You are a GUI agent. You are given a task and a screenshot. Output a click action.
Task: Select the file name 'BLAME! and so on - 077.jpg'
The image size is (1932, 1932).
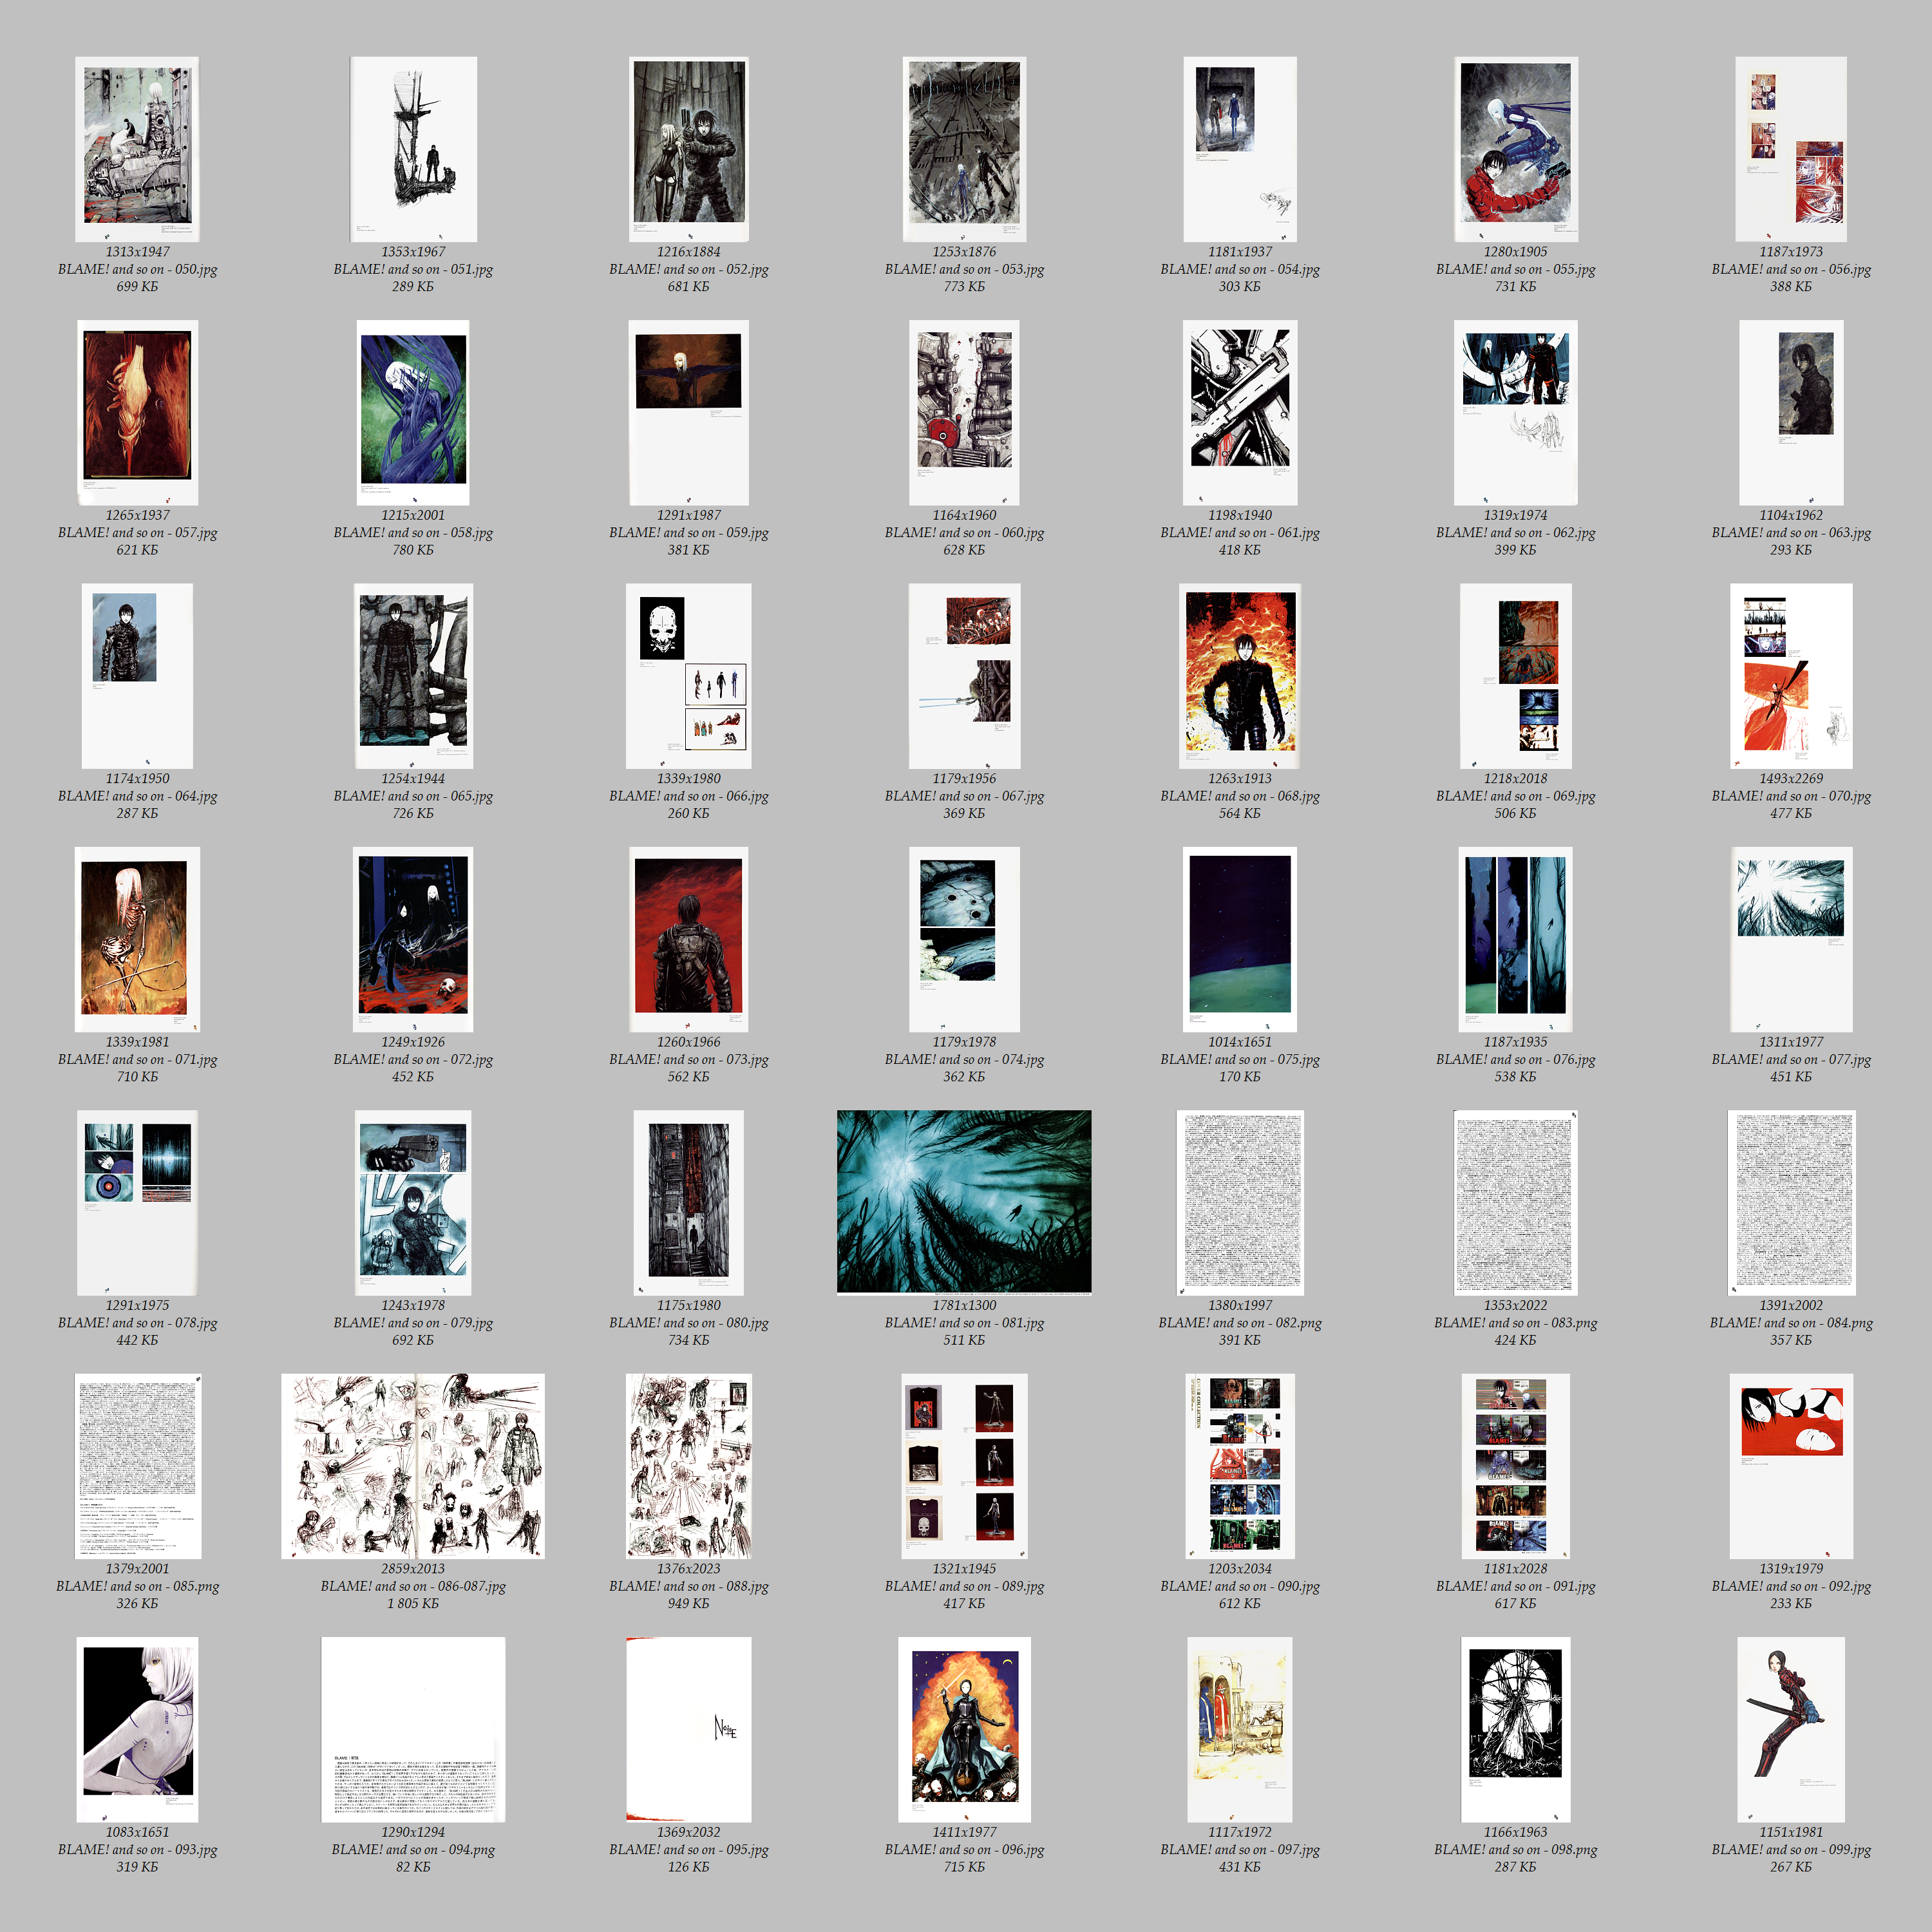(1791, 1059)
